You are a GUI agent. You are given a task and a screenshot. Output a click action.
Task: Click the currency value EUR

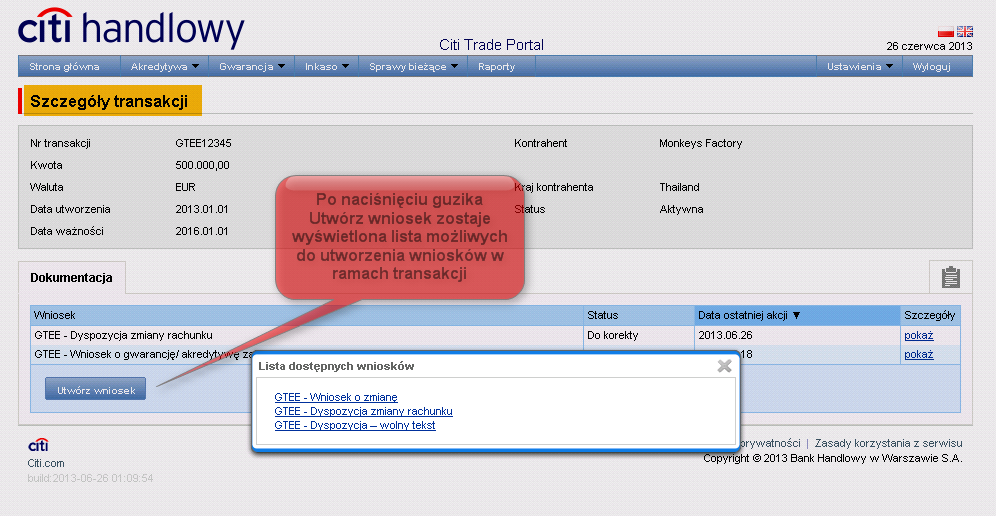(185, 187)
